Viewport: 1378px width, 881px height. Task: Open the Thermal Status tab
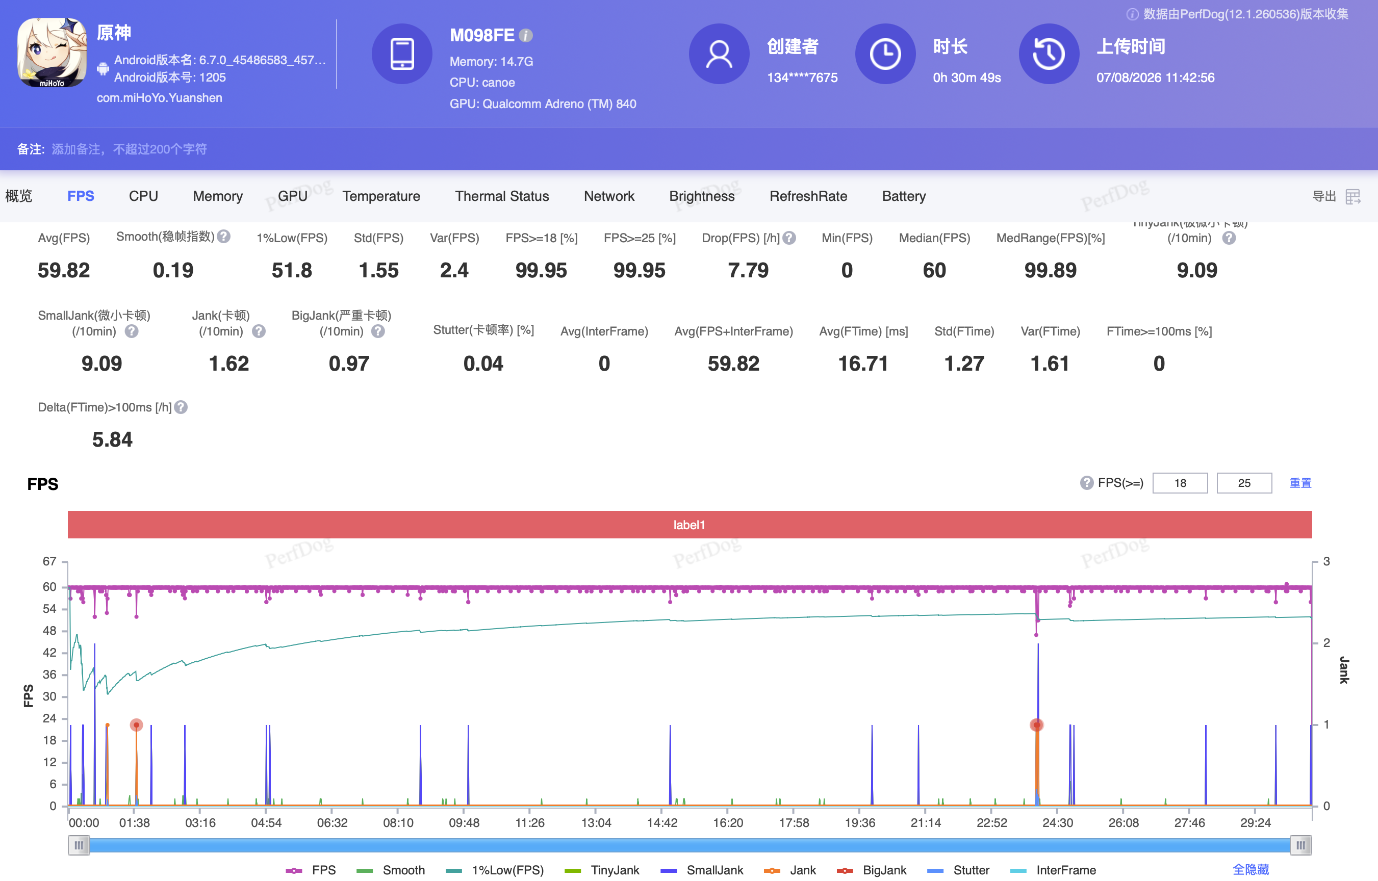(502, 196)
